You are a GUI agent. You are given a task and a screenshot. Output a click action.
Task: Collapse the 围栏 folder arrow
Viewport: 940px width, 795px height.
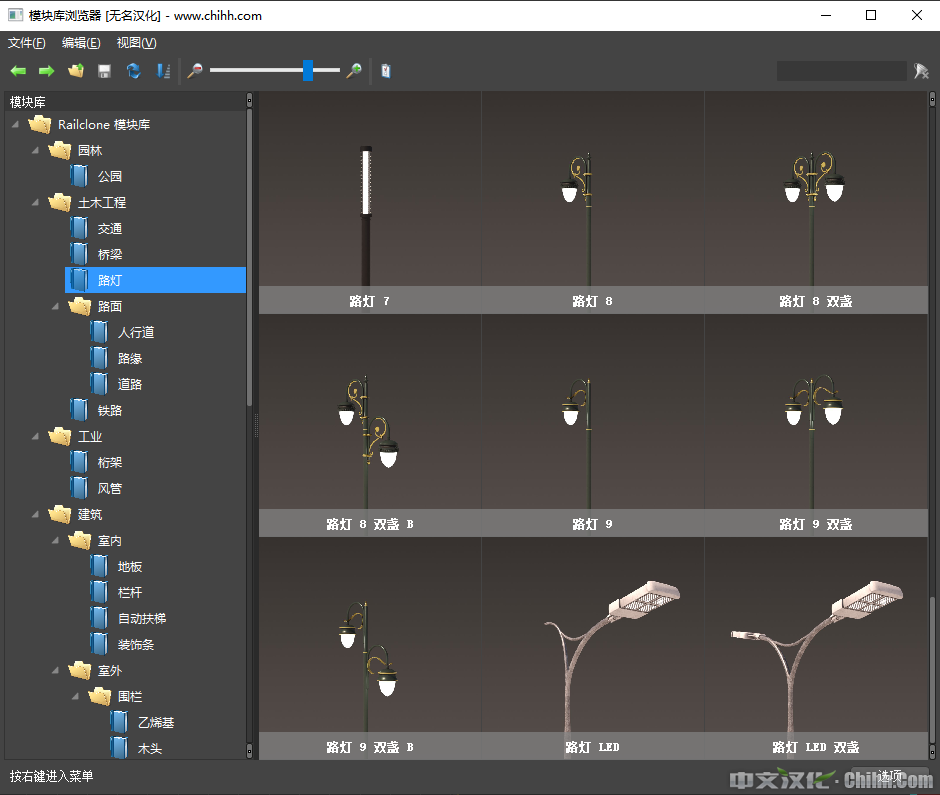(76, 696)
